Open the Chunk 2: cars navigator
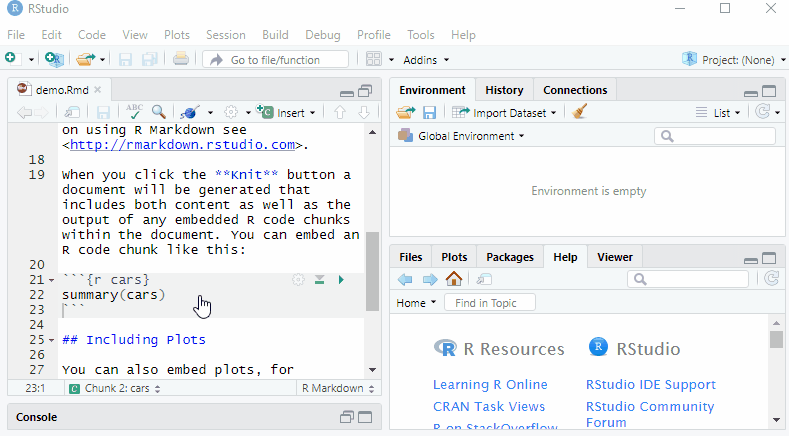 115,388
